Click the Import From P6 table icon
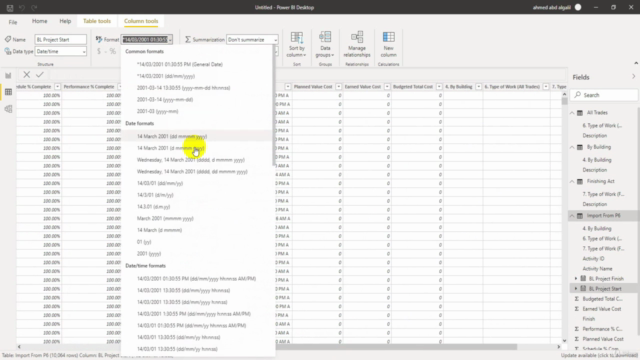Screen dimensions: 640x360 580,216
